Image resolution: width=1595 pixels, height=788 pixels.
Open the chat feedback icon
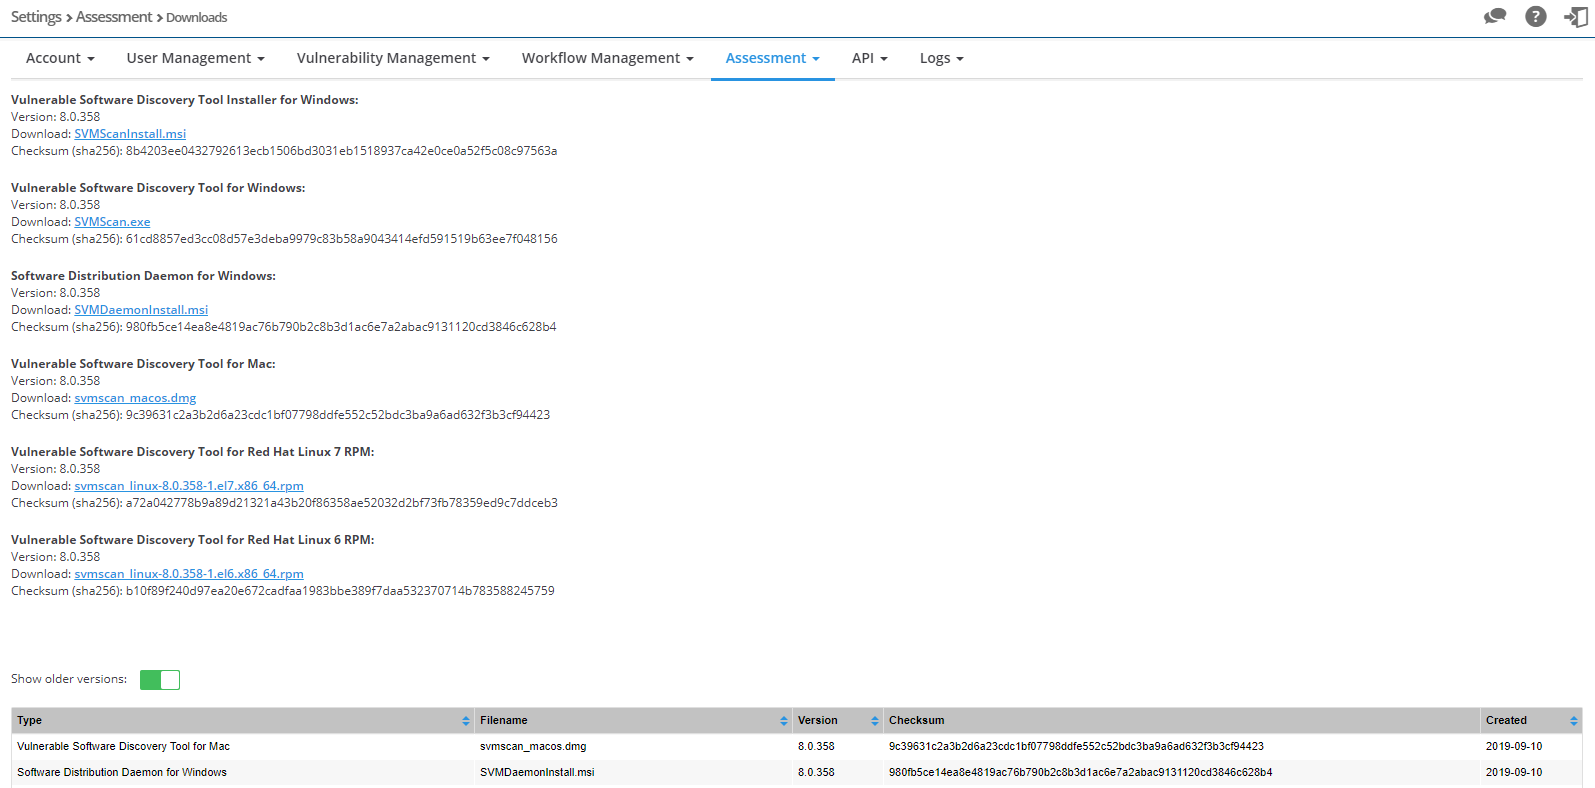(1495, 16)
